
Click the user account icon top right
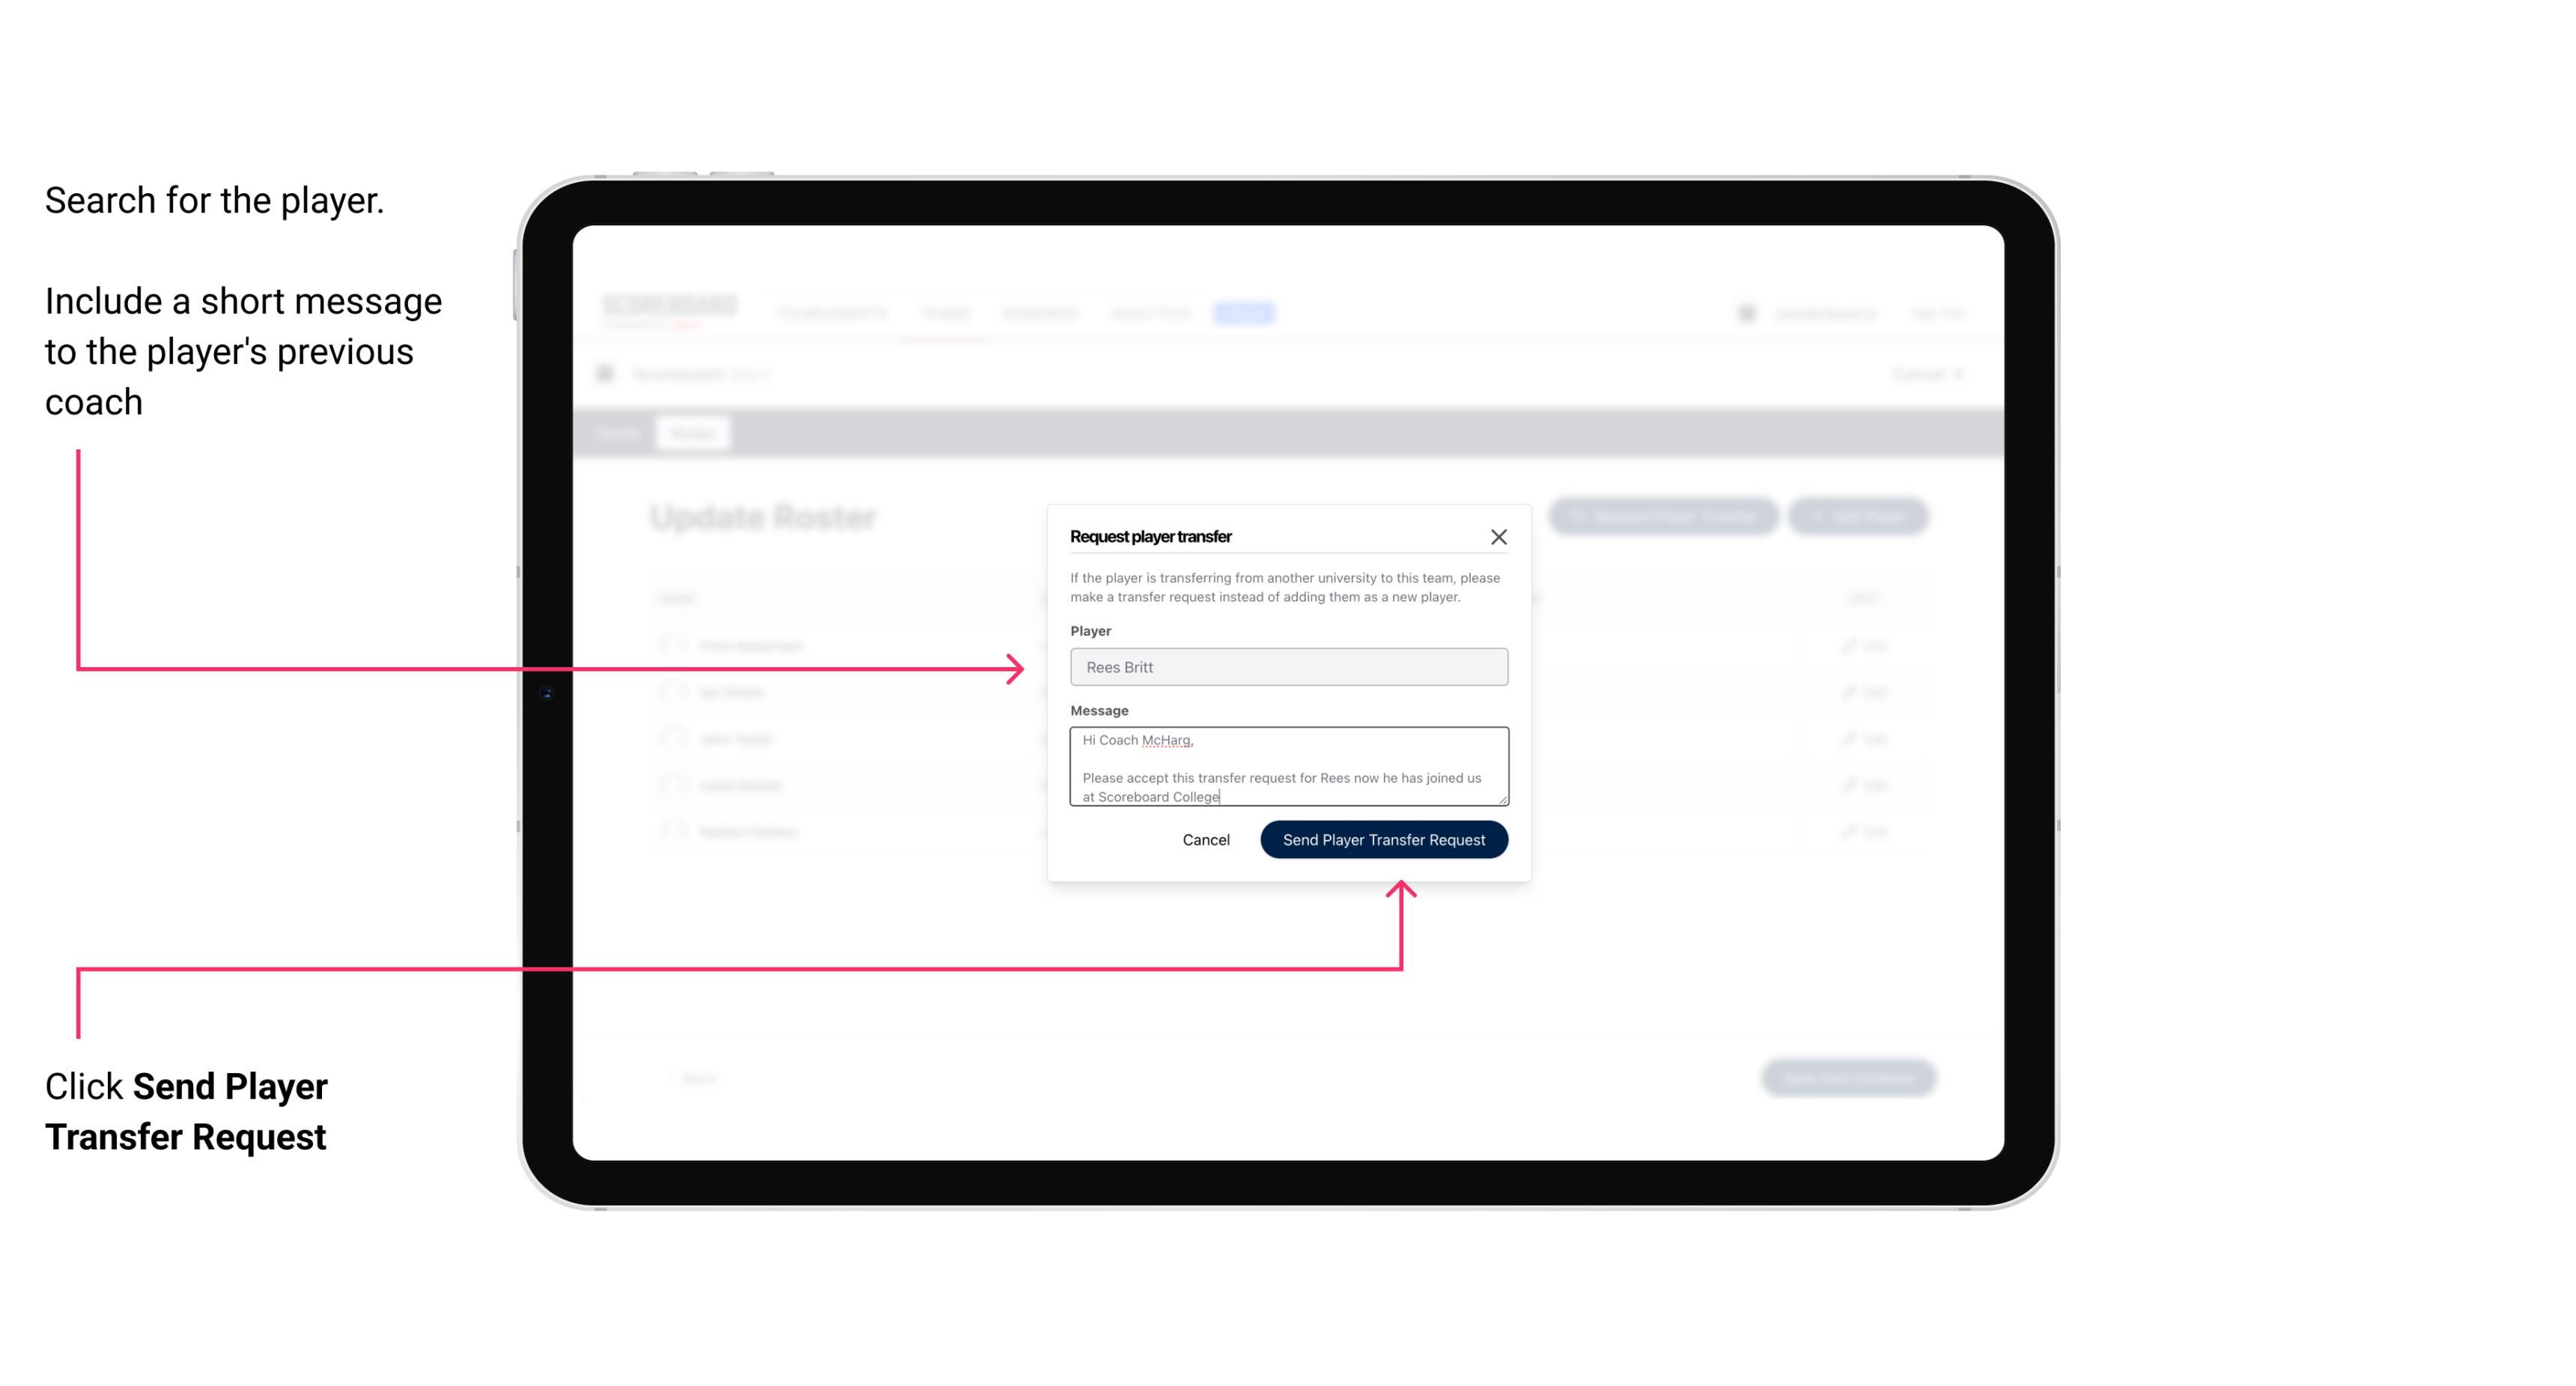tap(1745, 314)
